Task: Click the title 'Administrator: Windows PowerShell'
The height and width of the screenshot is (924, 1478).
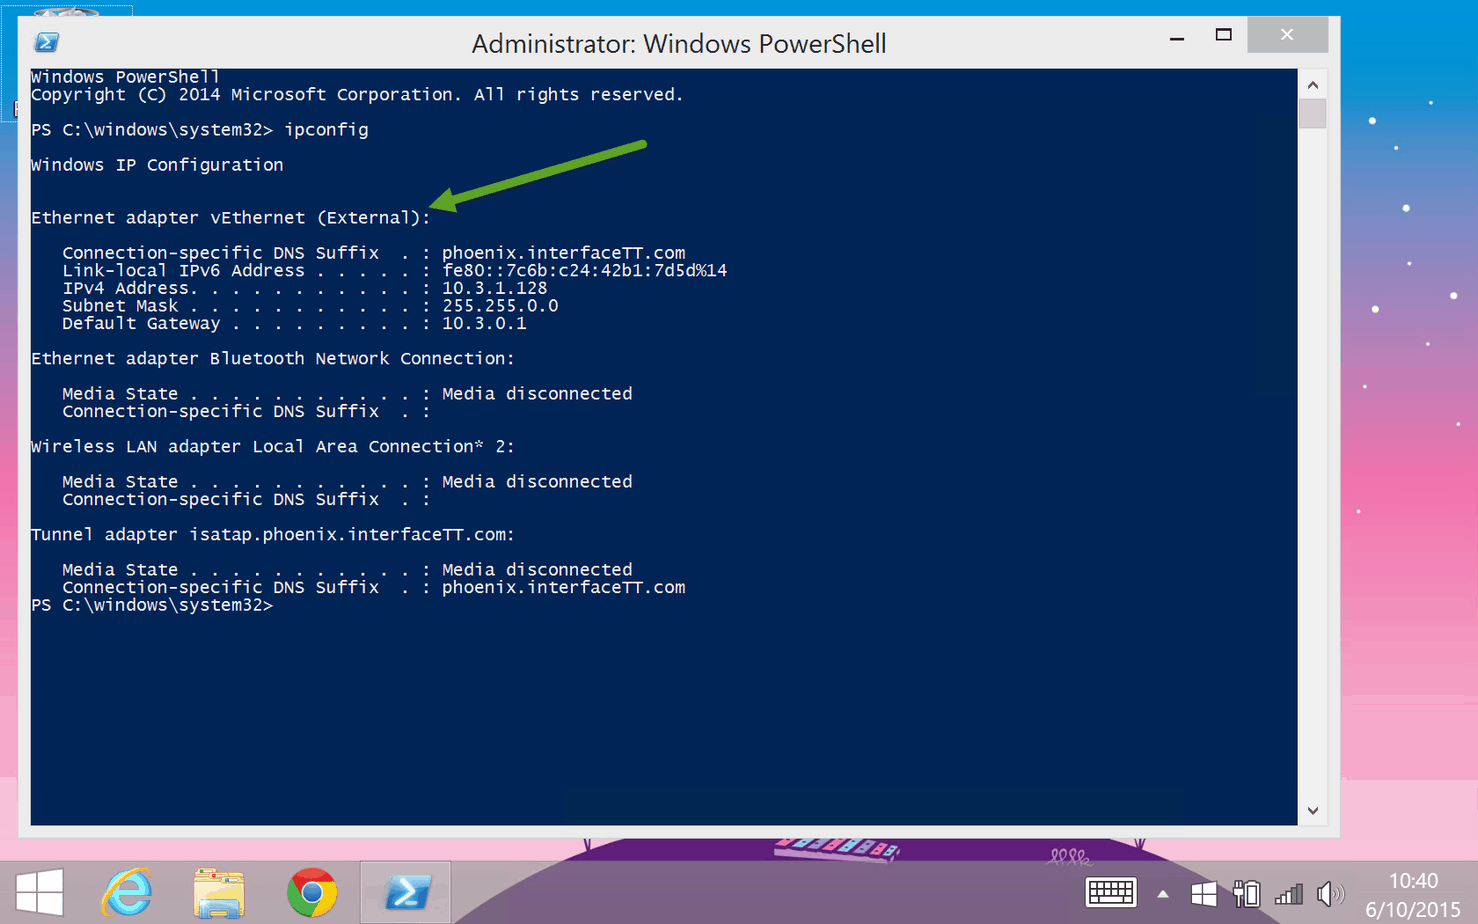Action: [679, 44]
